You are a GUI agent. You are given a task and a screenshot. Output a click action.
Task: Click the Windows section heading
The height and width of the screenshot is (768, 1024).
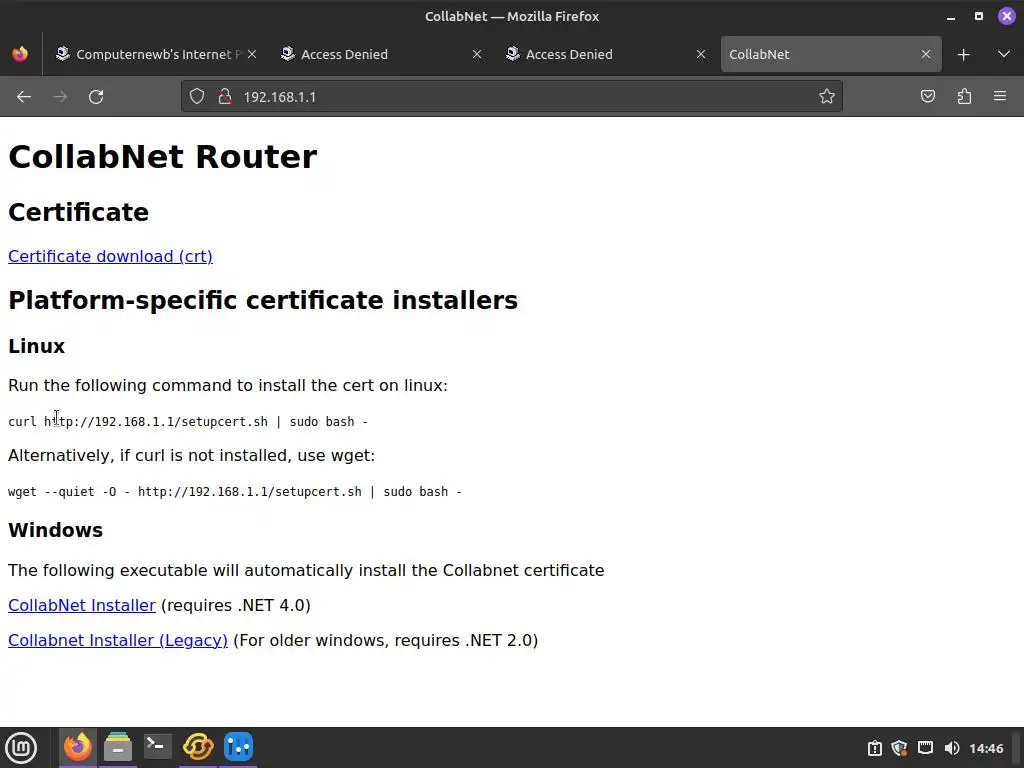pyautogui.click(x=56, y=530)
